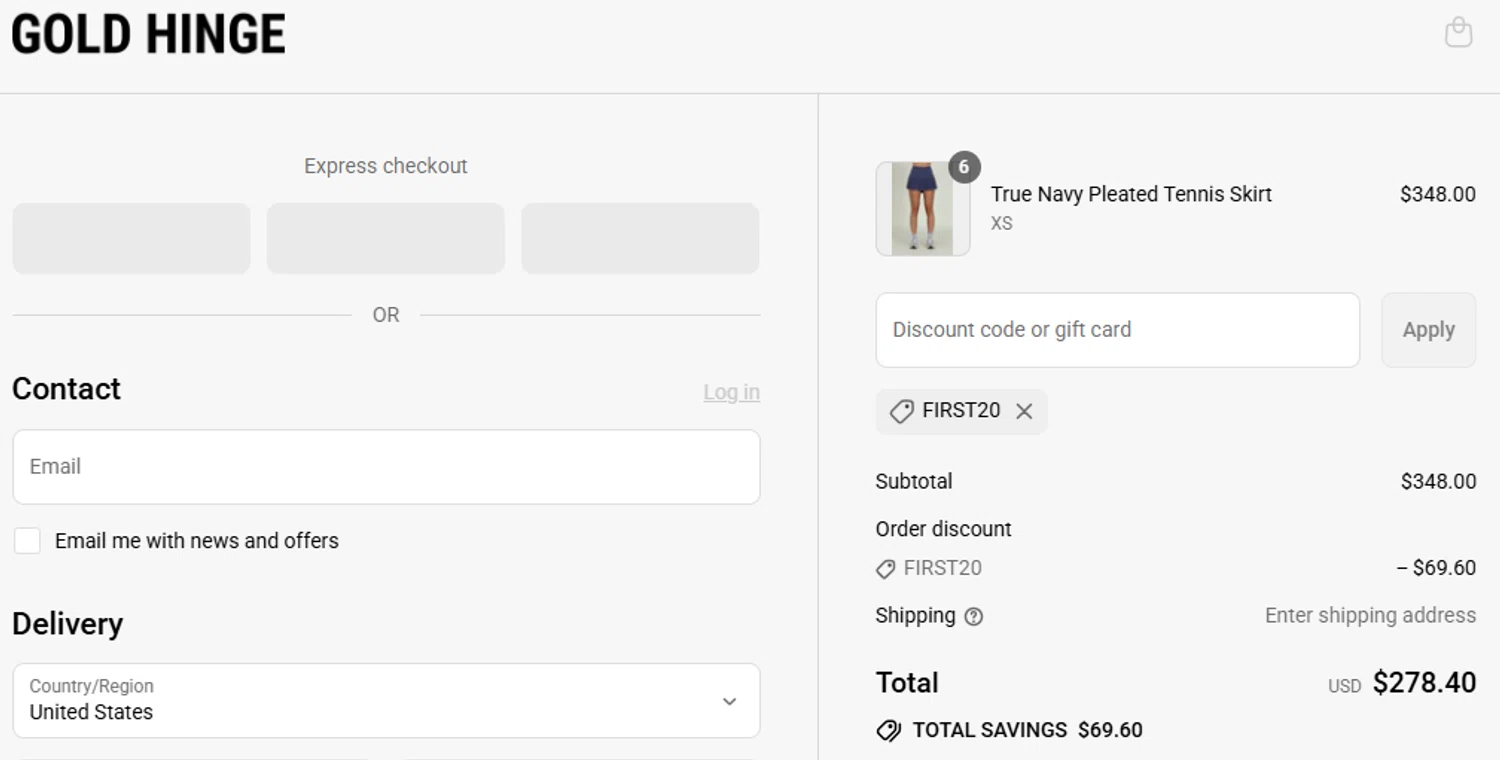This screenshot has height=760, width=1500.
Task: Select the first express checkout button
Action: (131, 238)
